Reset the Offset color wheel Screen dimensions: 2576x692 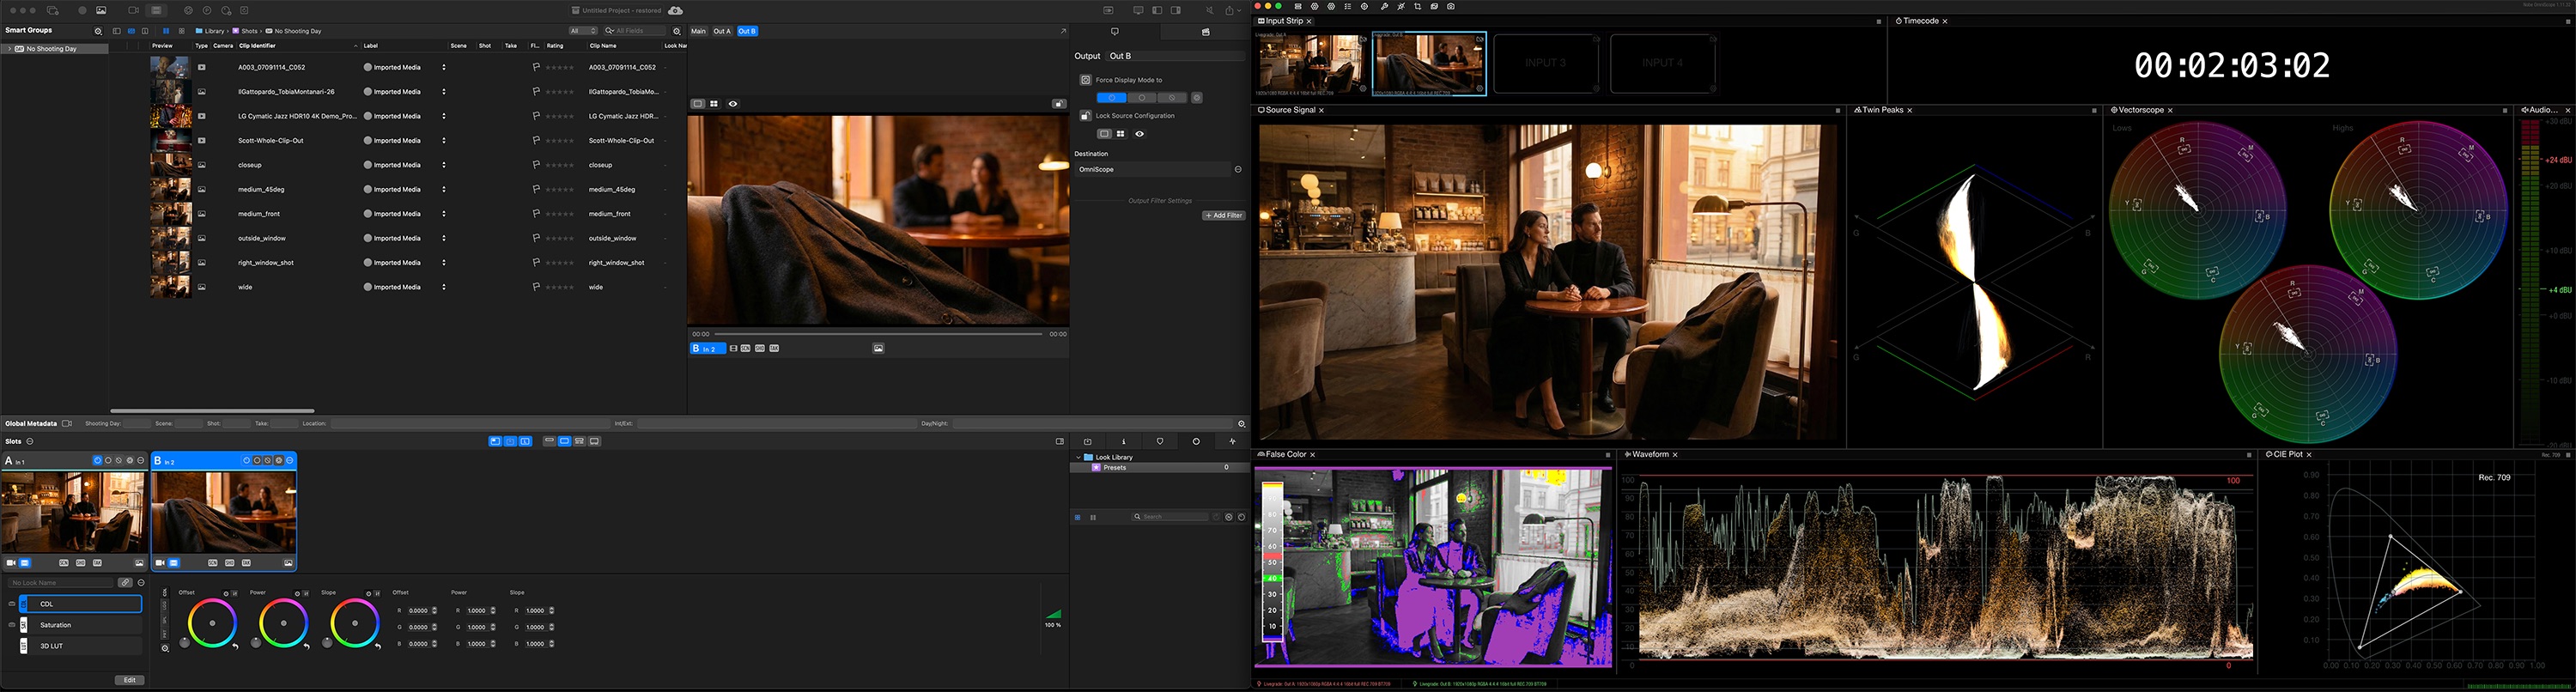[x=235, y=647]
